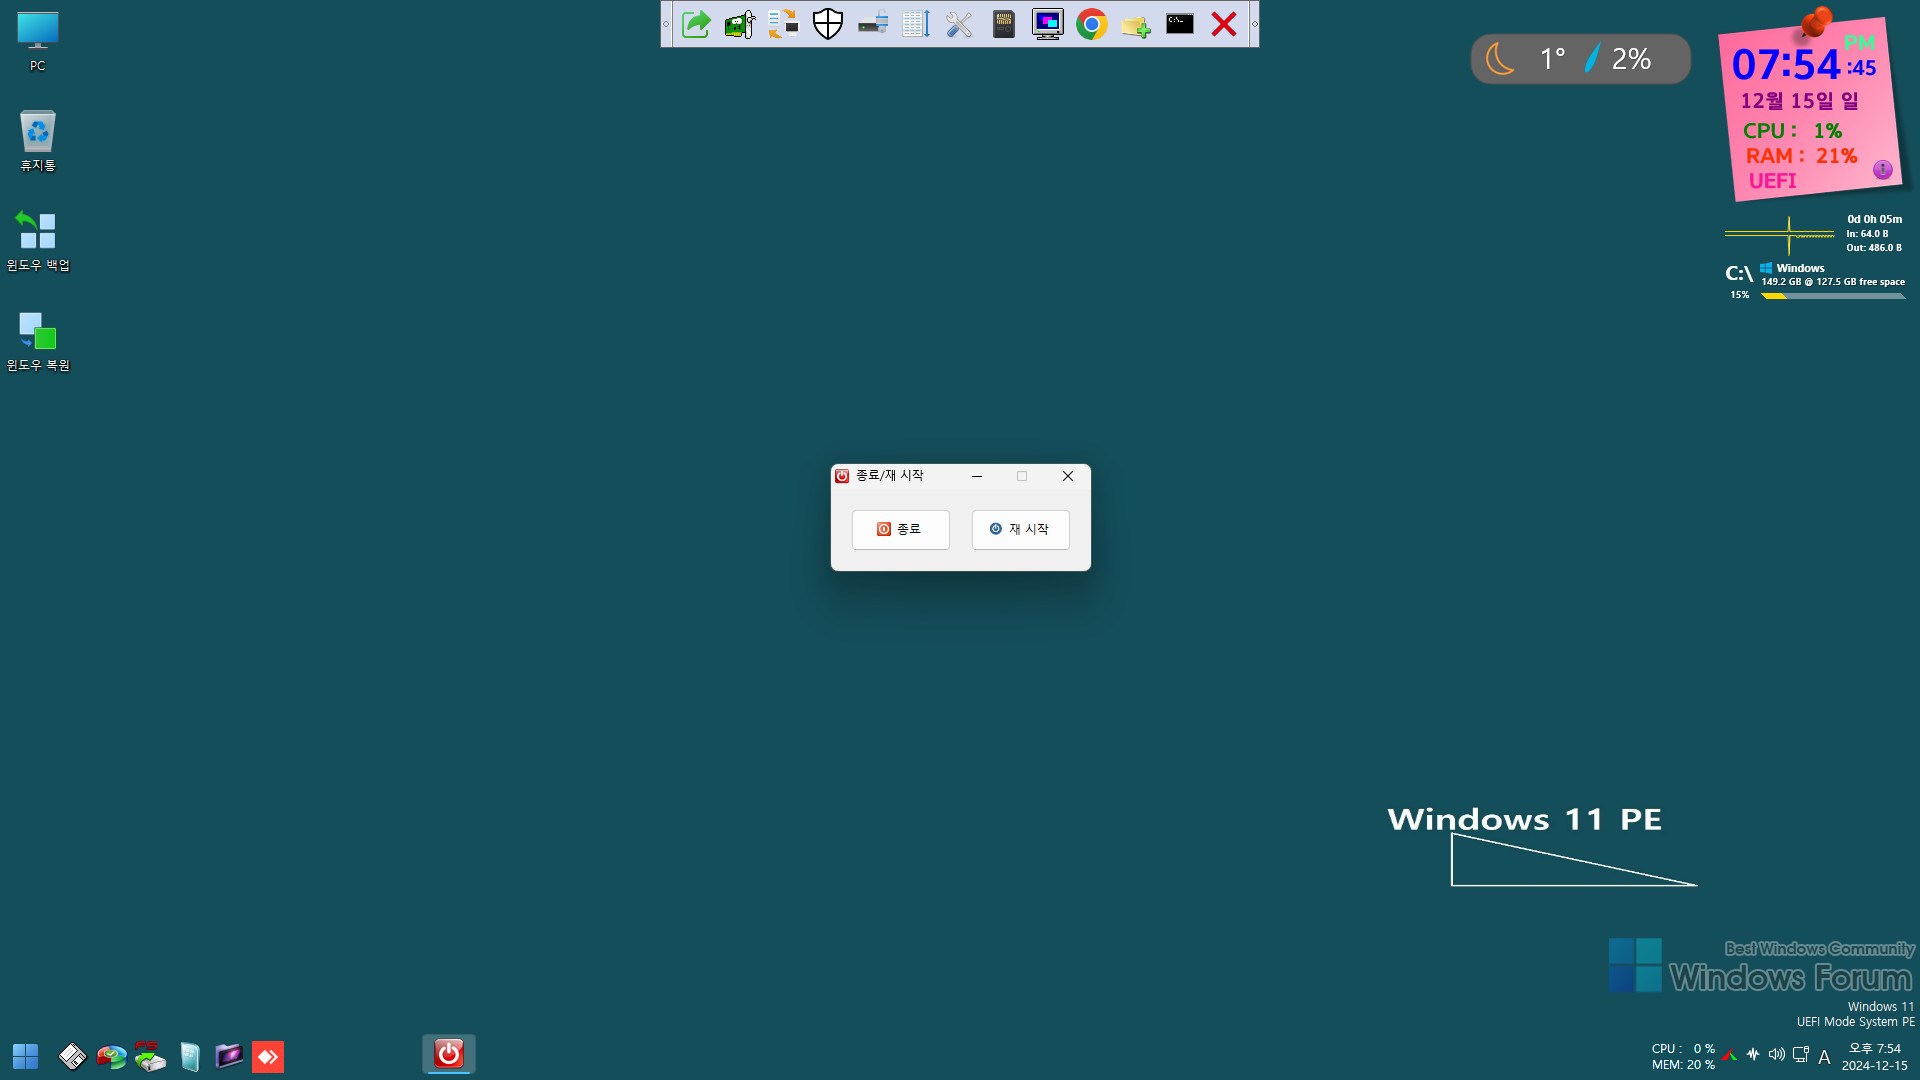
Task: Launch AnyDesk from the taskbar
Action: [267, 1056]
